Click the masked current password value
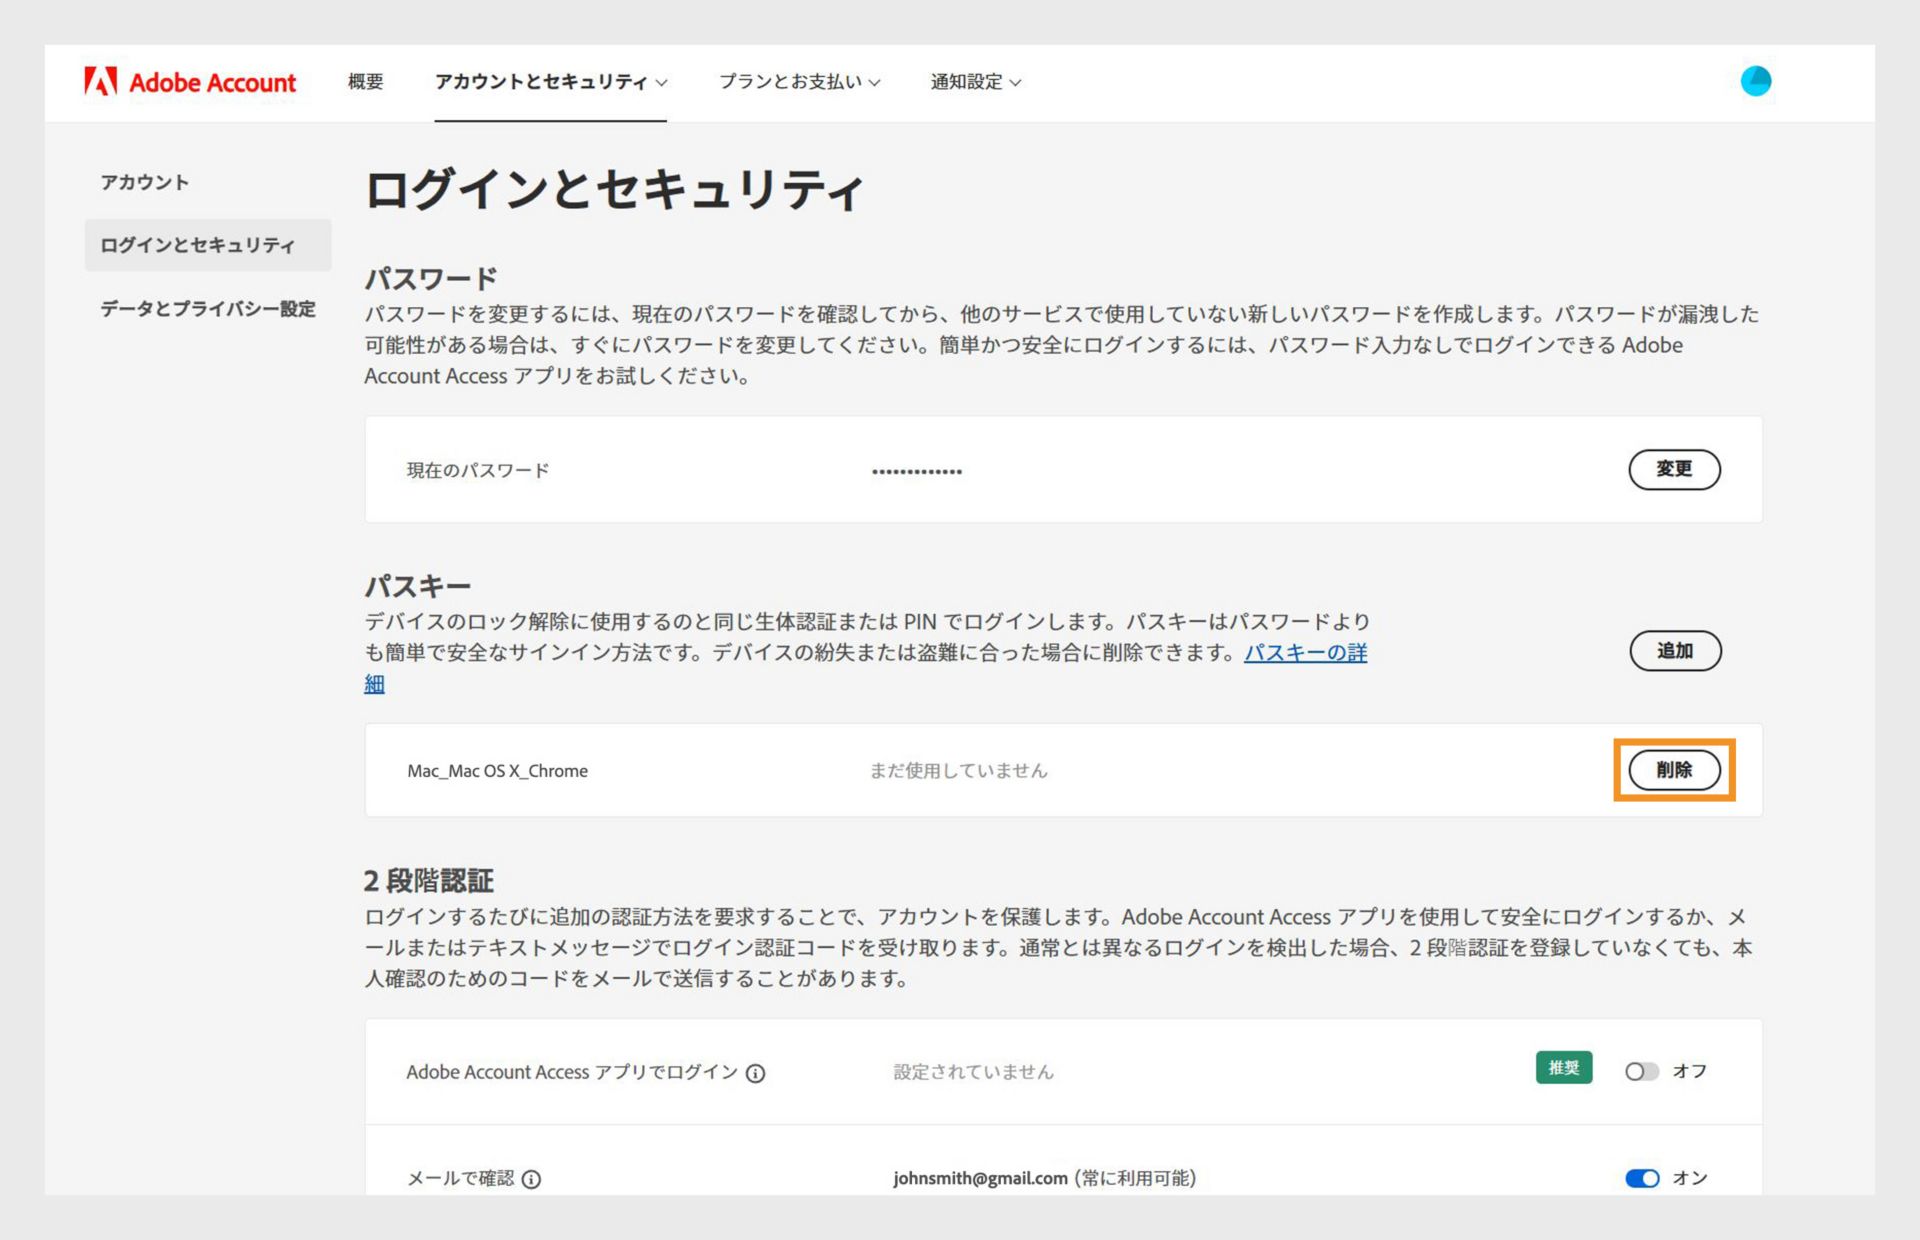1920x1240 pixels. pos(917,471)
